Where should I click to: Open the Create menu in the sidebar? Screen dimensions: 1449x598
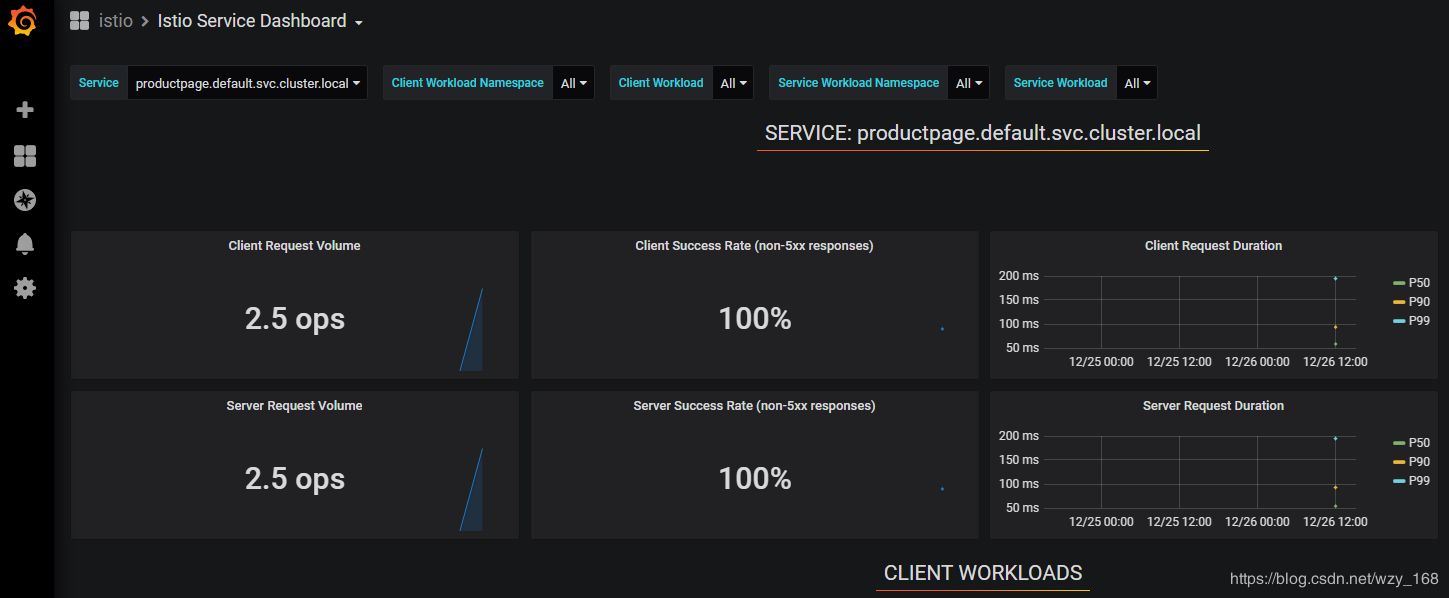25,109
